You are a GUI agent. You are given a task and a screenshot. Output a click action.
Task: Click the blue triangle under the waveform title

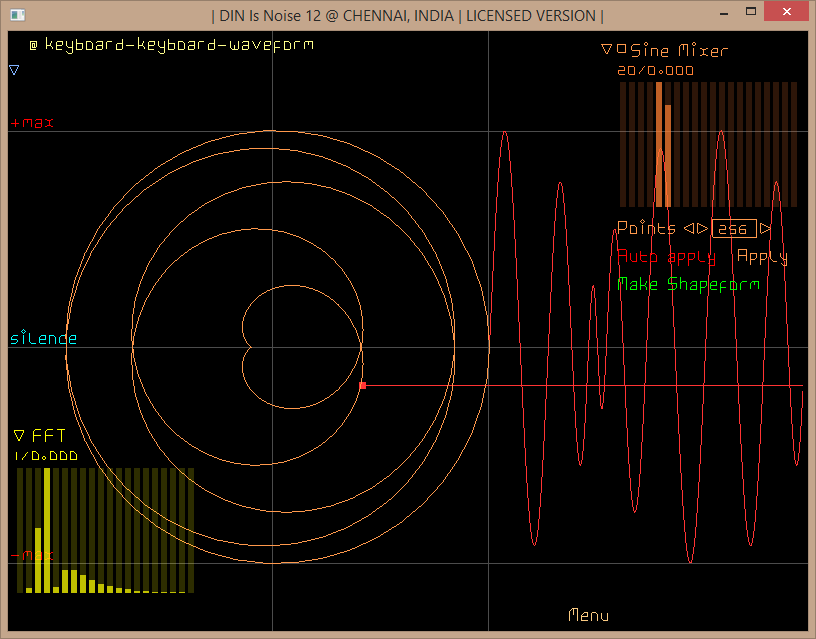click(x=14, y=70)
